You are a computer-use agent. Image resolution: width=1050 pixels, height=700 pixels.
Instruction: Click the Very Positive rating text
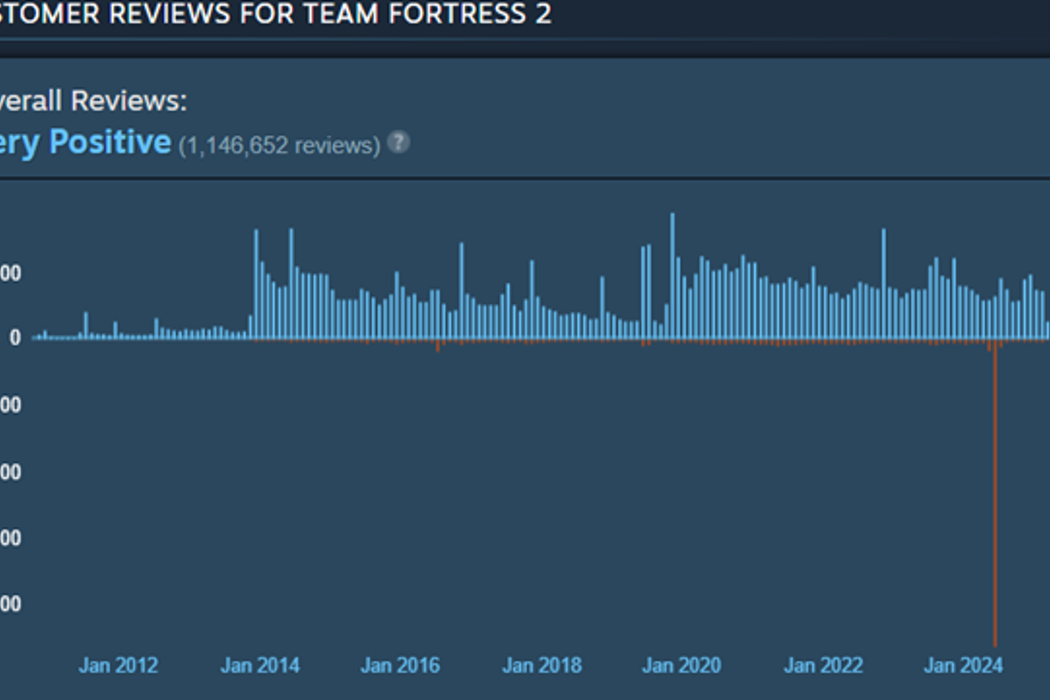tap(85, 142)
